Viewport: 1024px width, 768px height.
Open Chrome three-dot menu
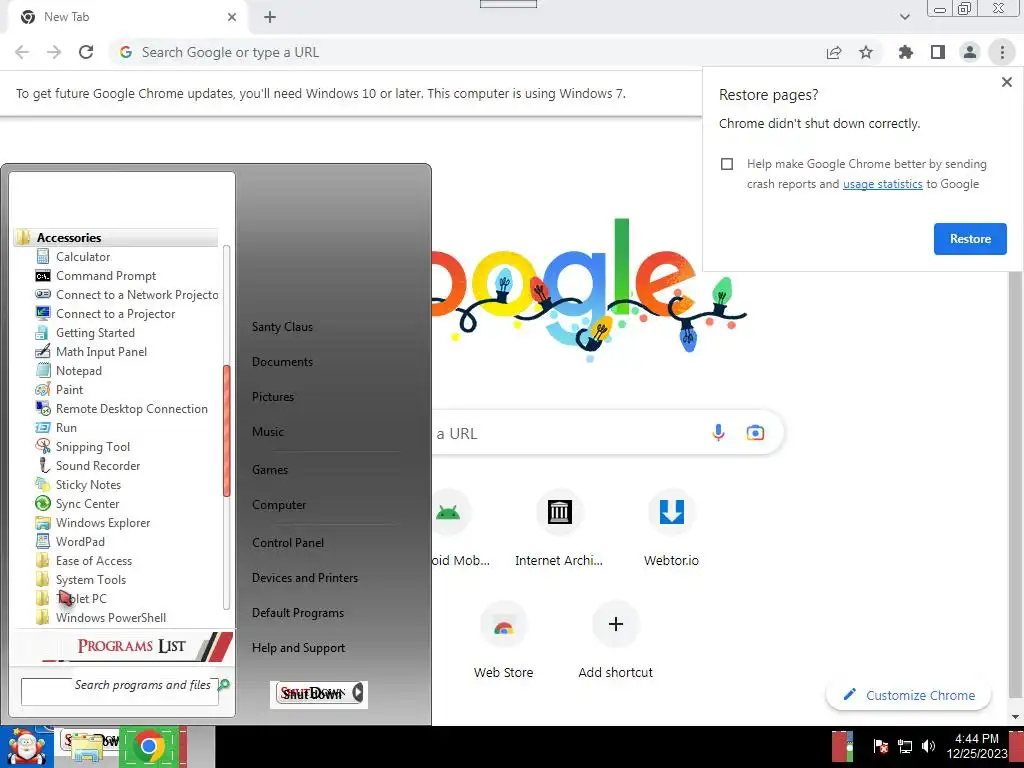[1002, 52]
